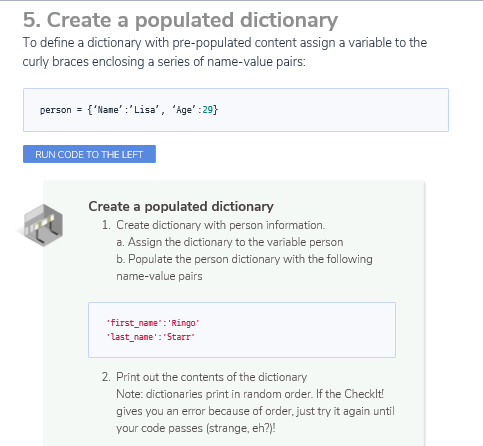Click the 'Lisa' value in the code example

tap(144, 110)
